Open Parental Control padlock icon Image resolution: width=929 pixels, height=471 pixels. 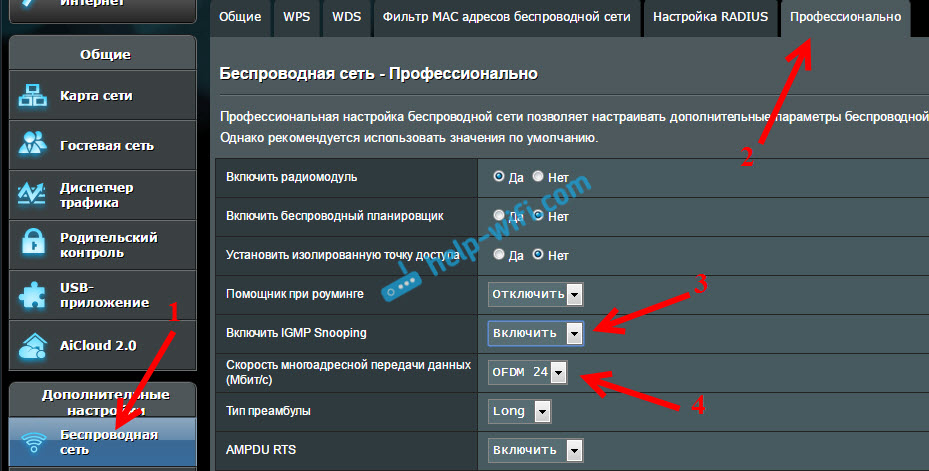35,245
